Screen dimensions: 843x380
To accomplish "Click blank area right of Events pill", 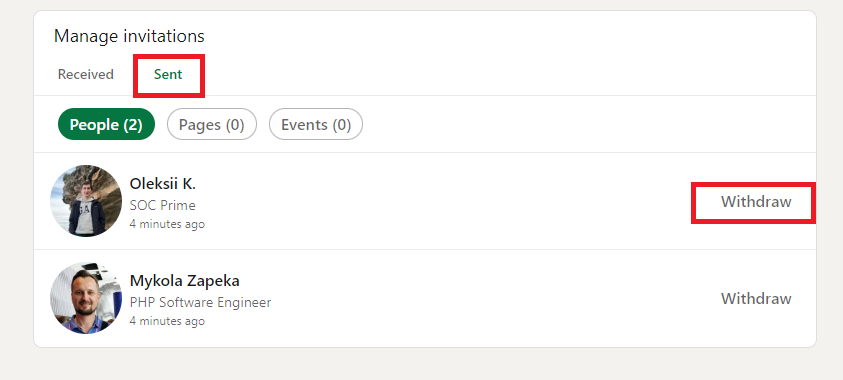I will pyautogui.click(x=586, y=124).
